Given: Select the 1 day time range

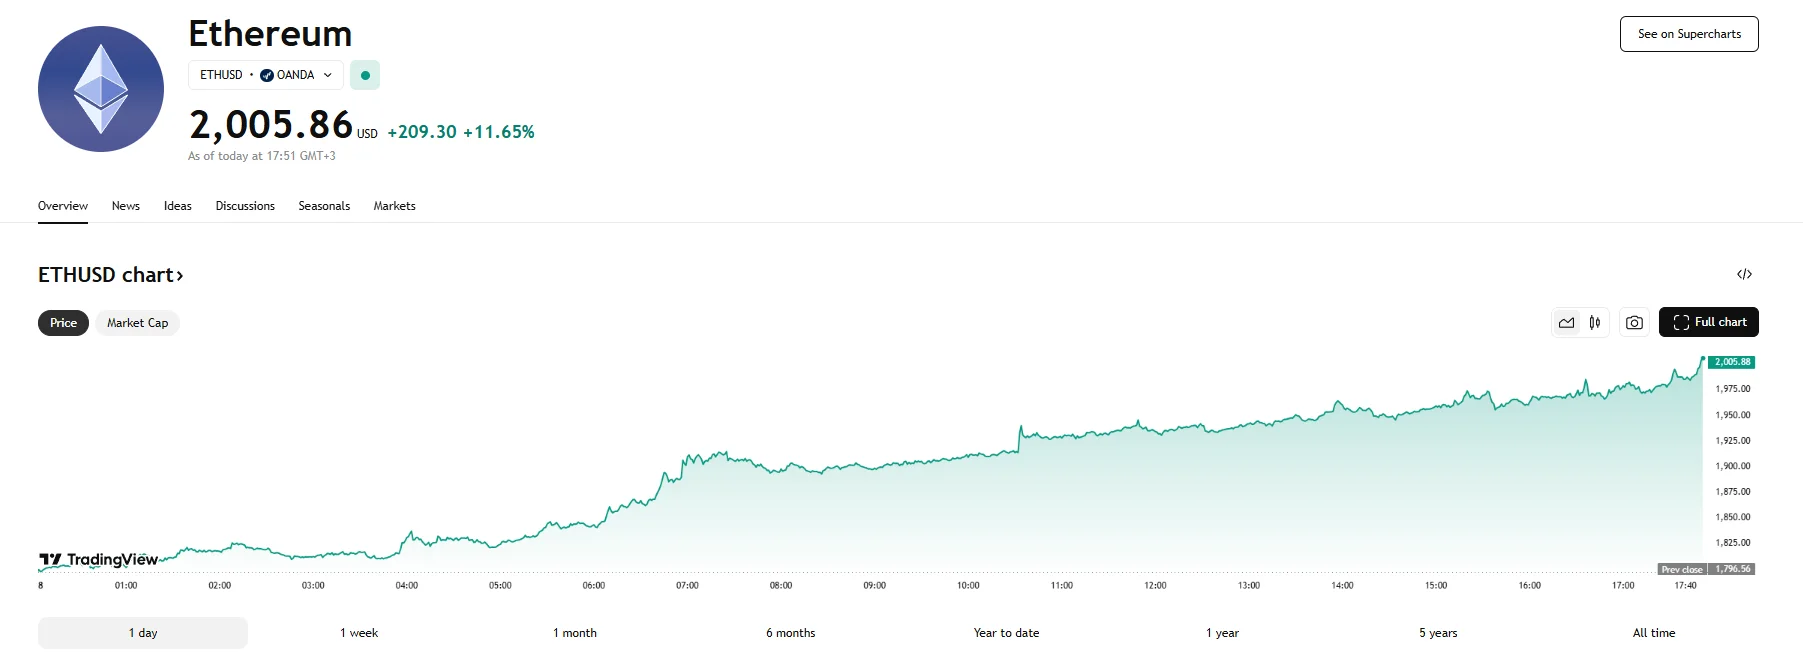Looking at the screenshot, I should 143,633.
